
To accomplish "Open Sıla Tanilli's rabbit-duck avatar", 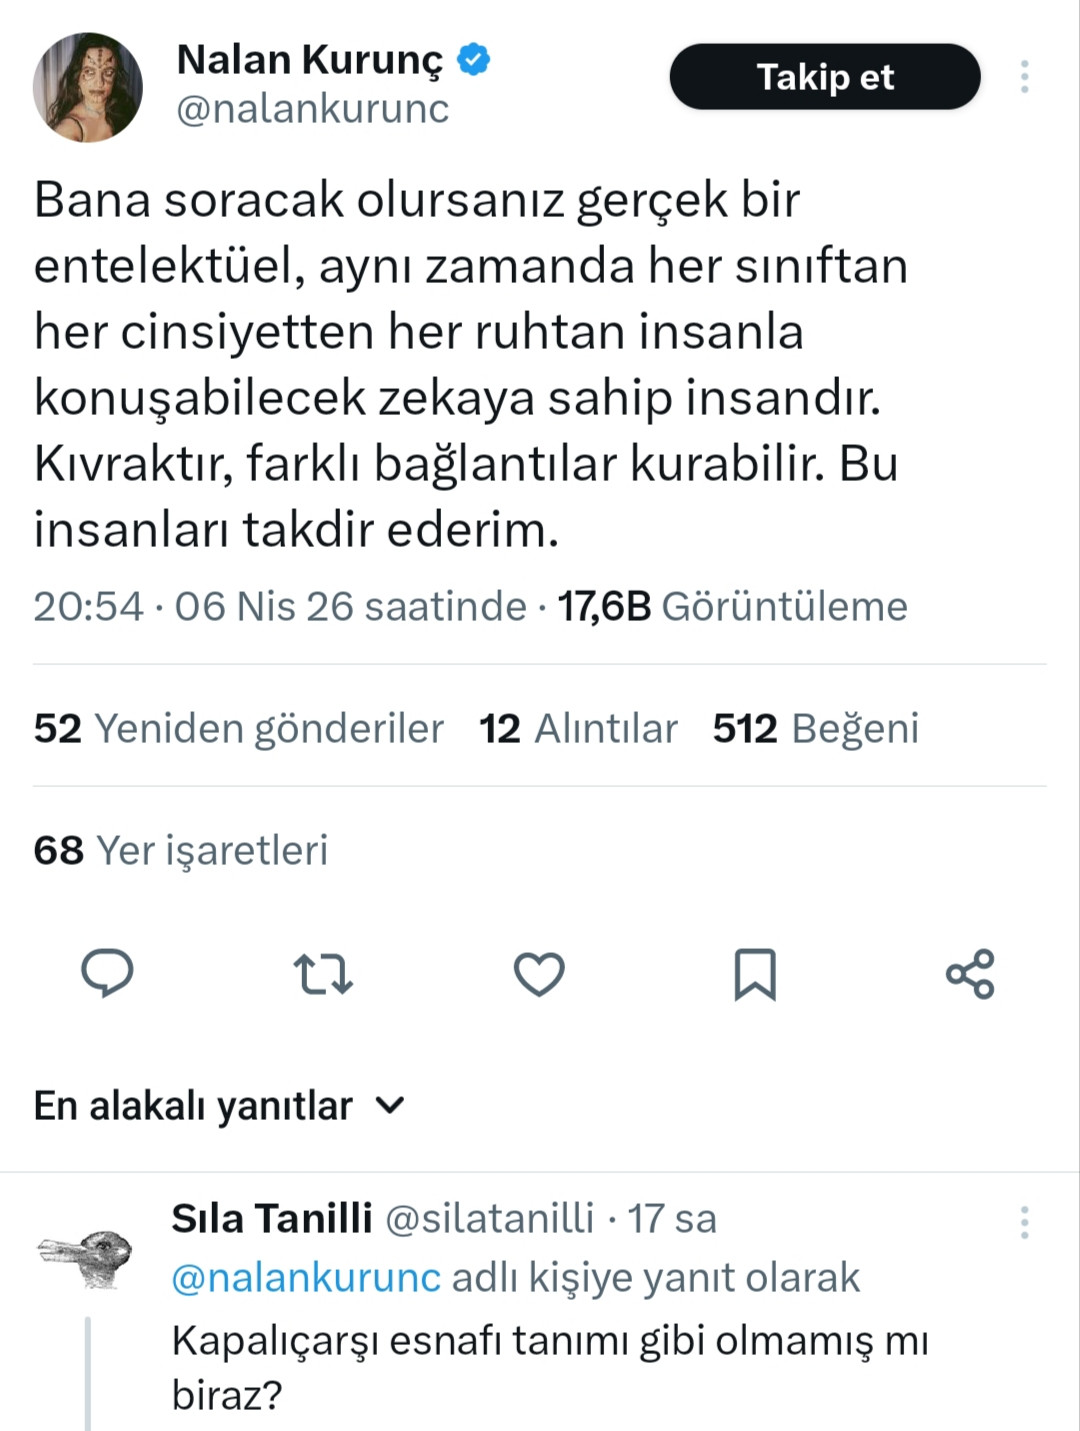I will [x=86, y=1256].
